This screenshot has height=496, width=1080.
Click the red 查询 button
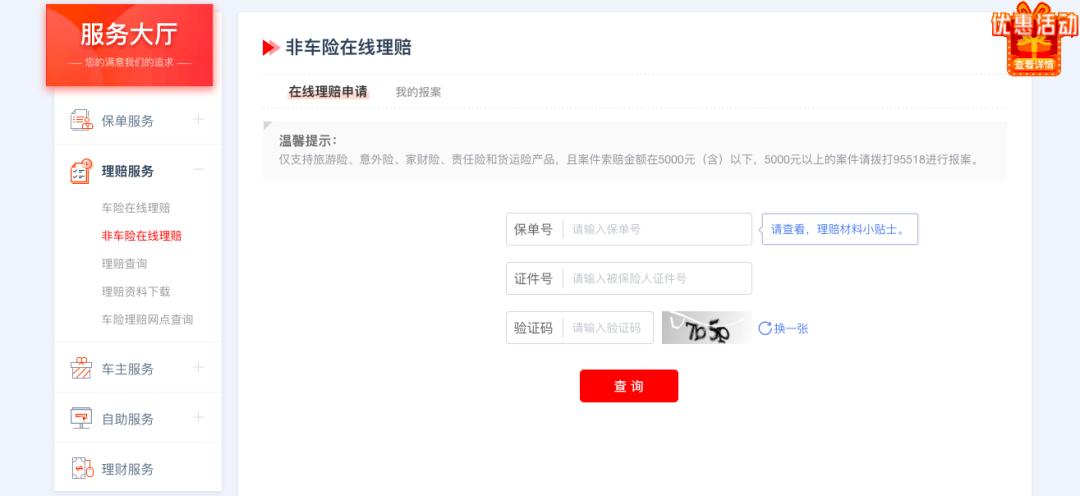point(629,386)
